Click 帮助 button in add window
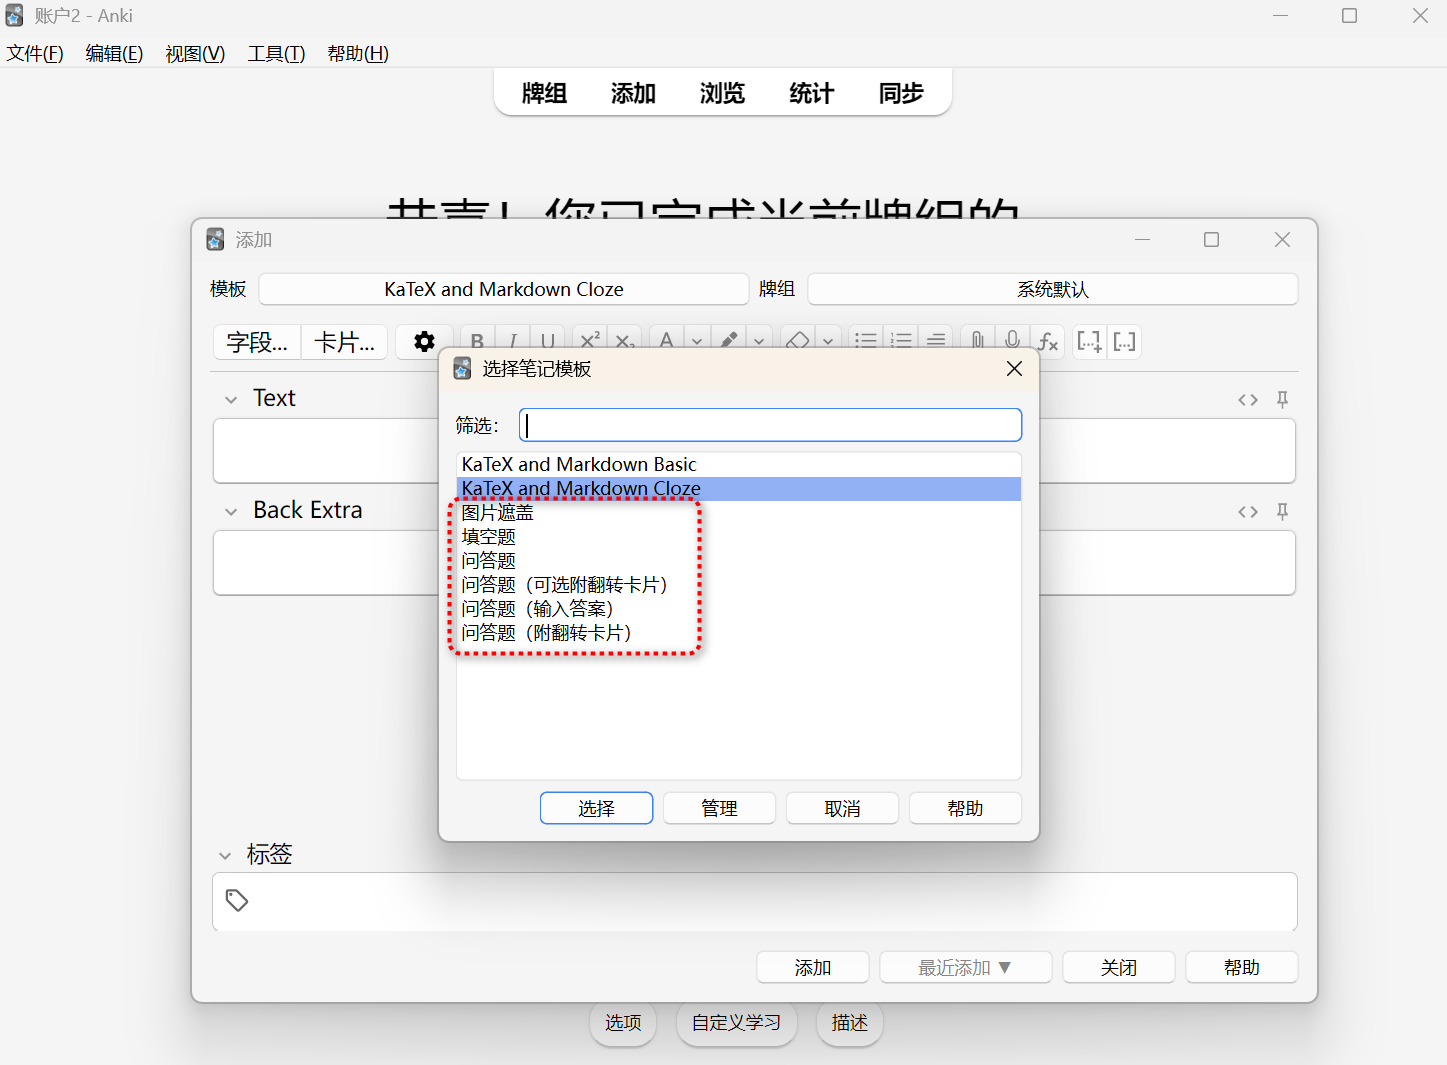 pos(1241,967)
